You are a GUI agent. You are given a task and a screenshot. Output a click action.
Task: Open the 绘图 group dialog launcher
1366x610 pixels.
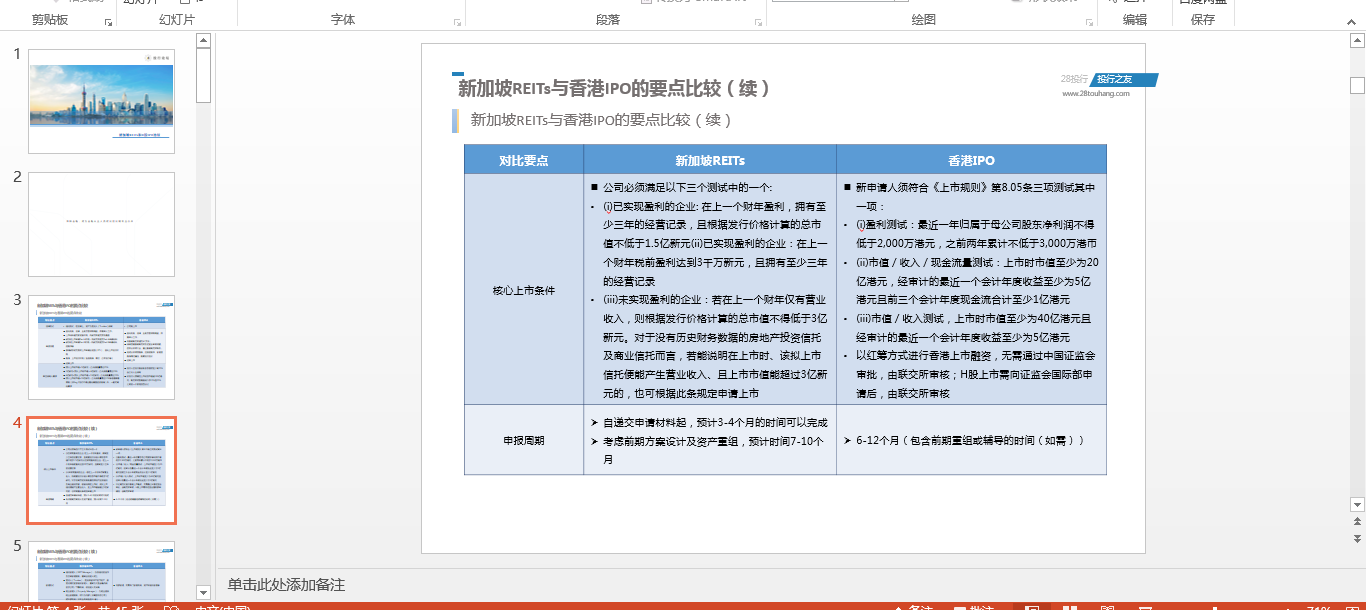[x=1089, y=21]
